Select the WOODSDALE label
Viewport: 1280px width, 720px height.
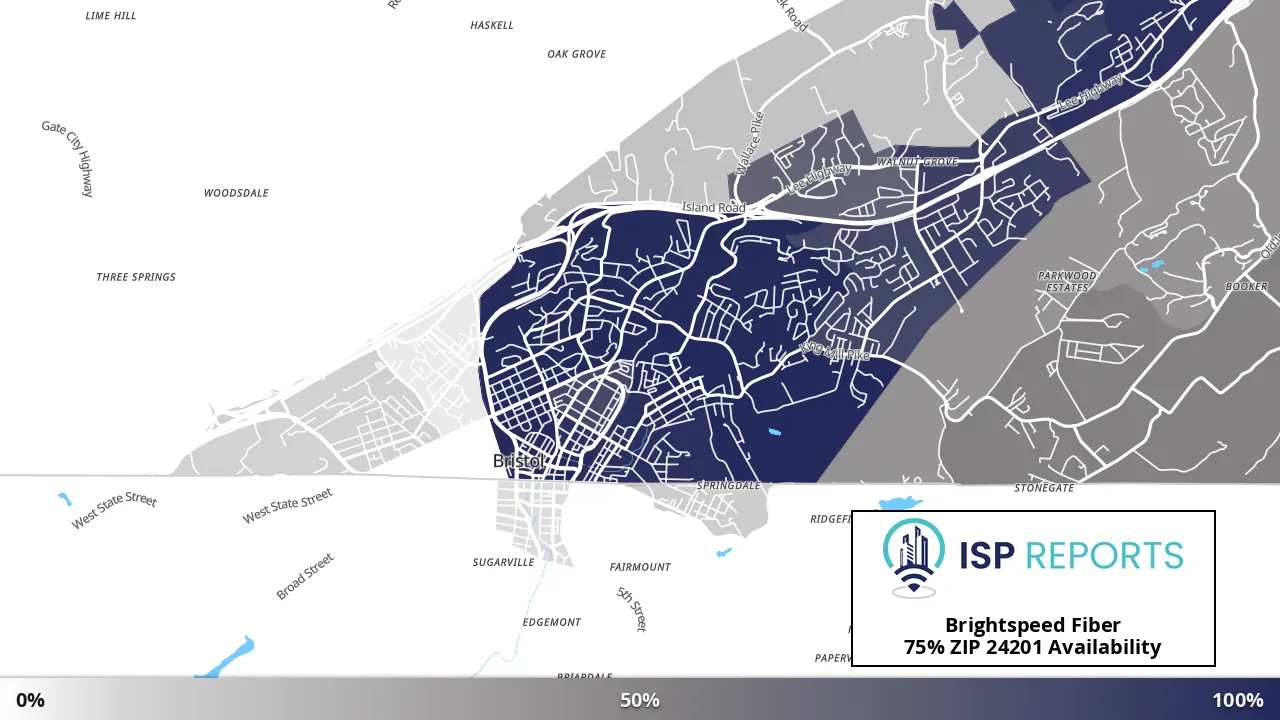236,193
